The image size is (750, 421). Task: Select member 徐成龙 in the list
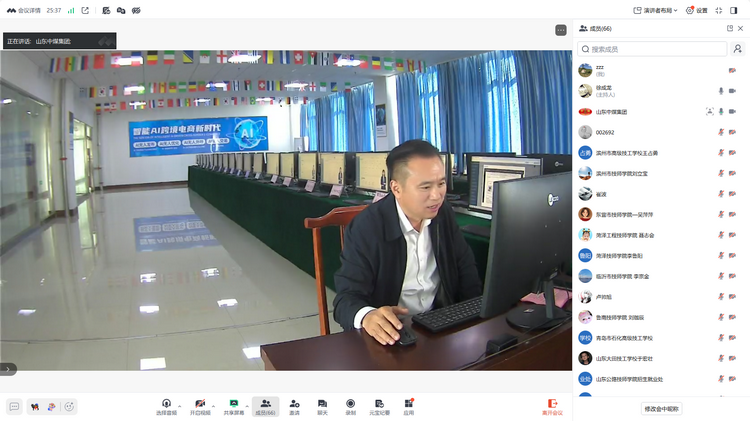(661, 91)
